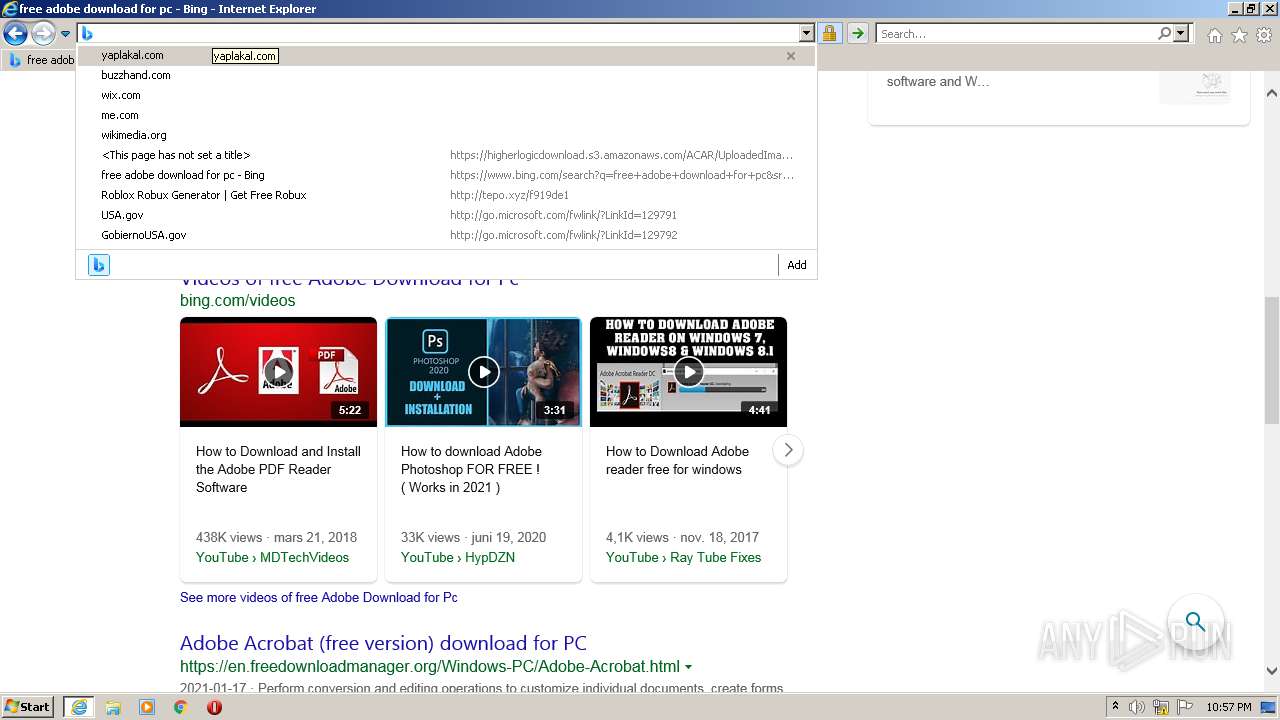This screenshot has height=720, width=1280.
Task: Click Internet Explorer taskbar icon
Action: [79, 707]
